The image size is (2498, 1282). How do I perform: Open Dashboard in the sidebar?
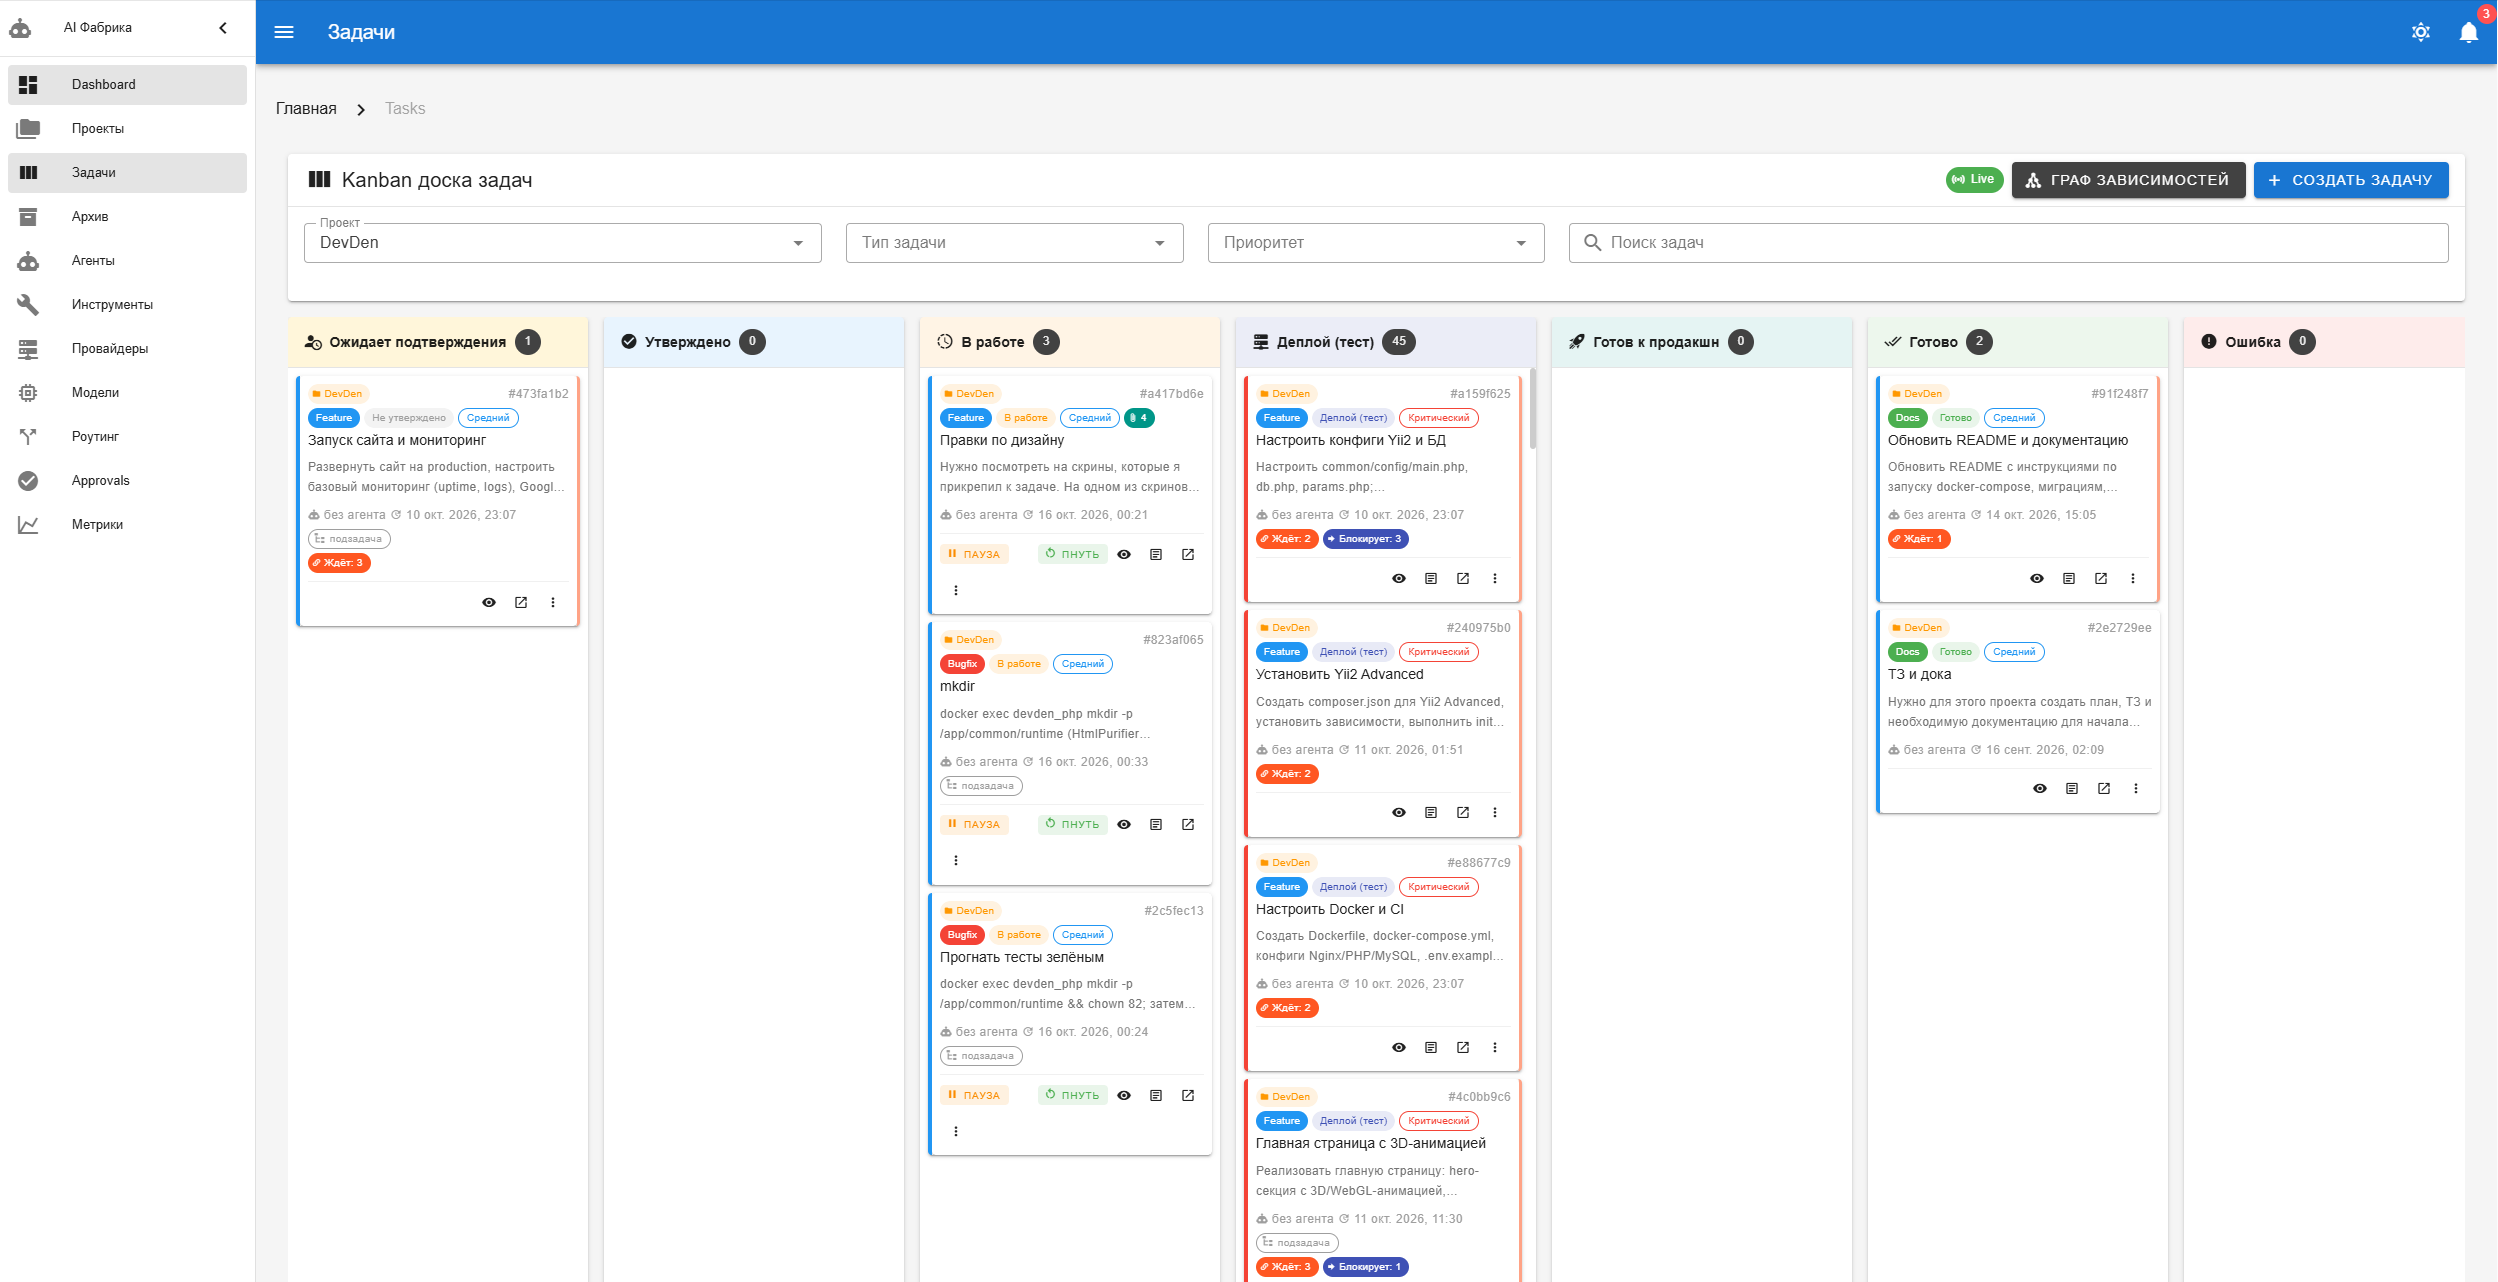point(127,85)
